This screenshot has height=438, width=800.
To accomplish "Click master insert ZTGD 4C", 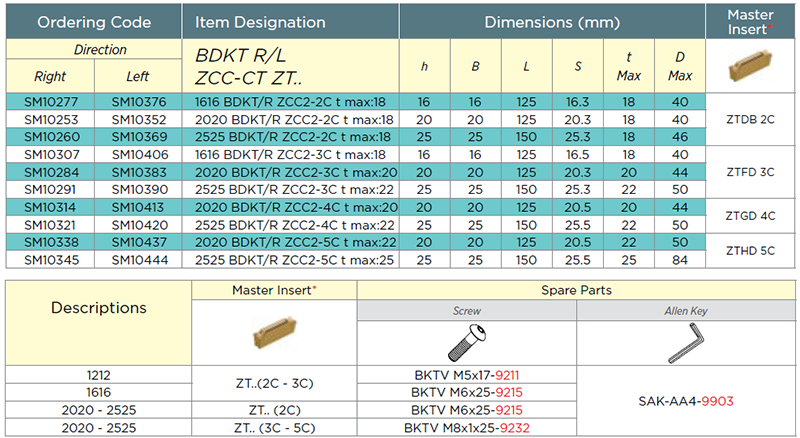I will (750, 216).
